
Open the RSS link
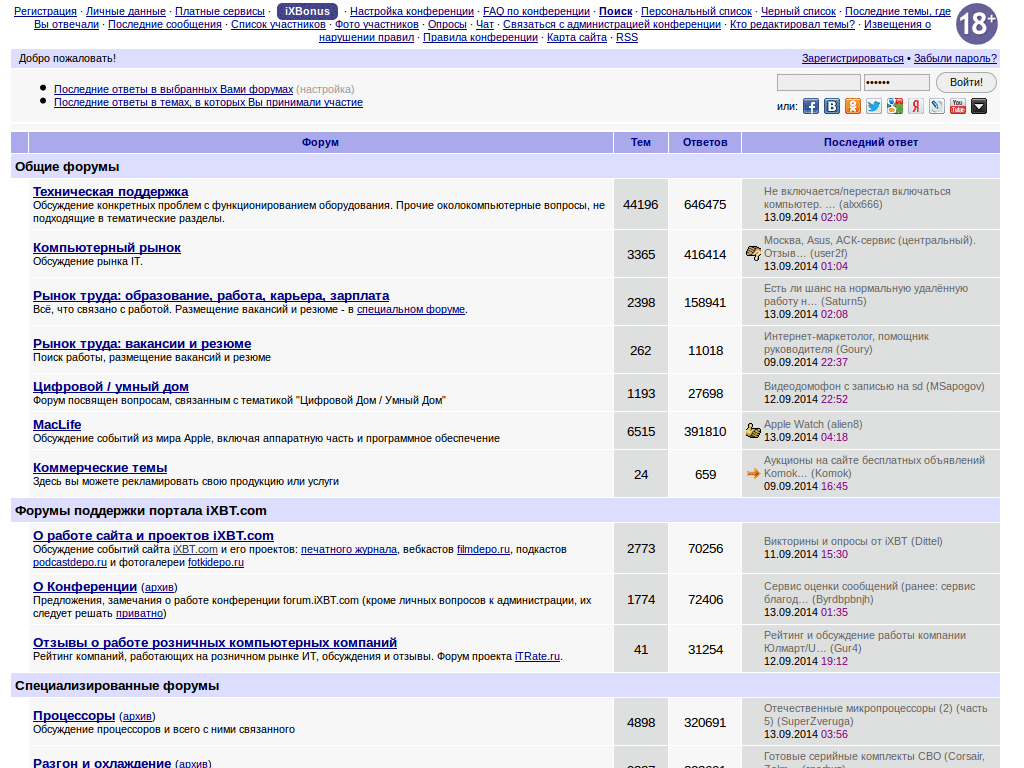[x=627, y=37]
